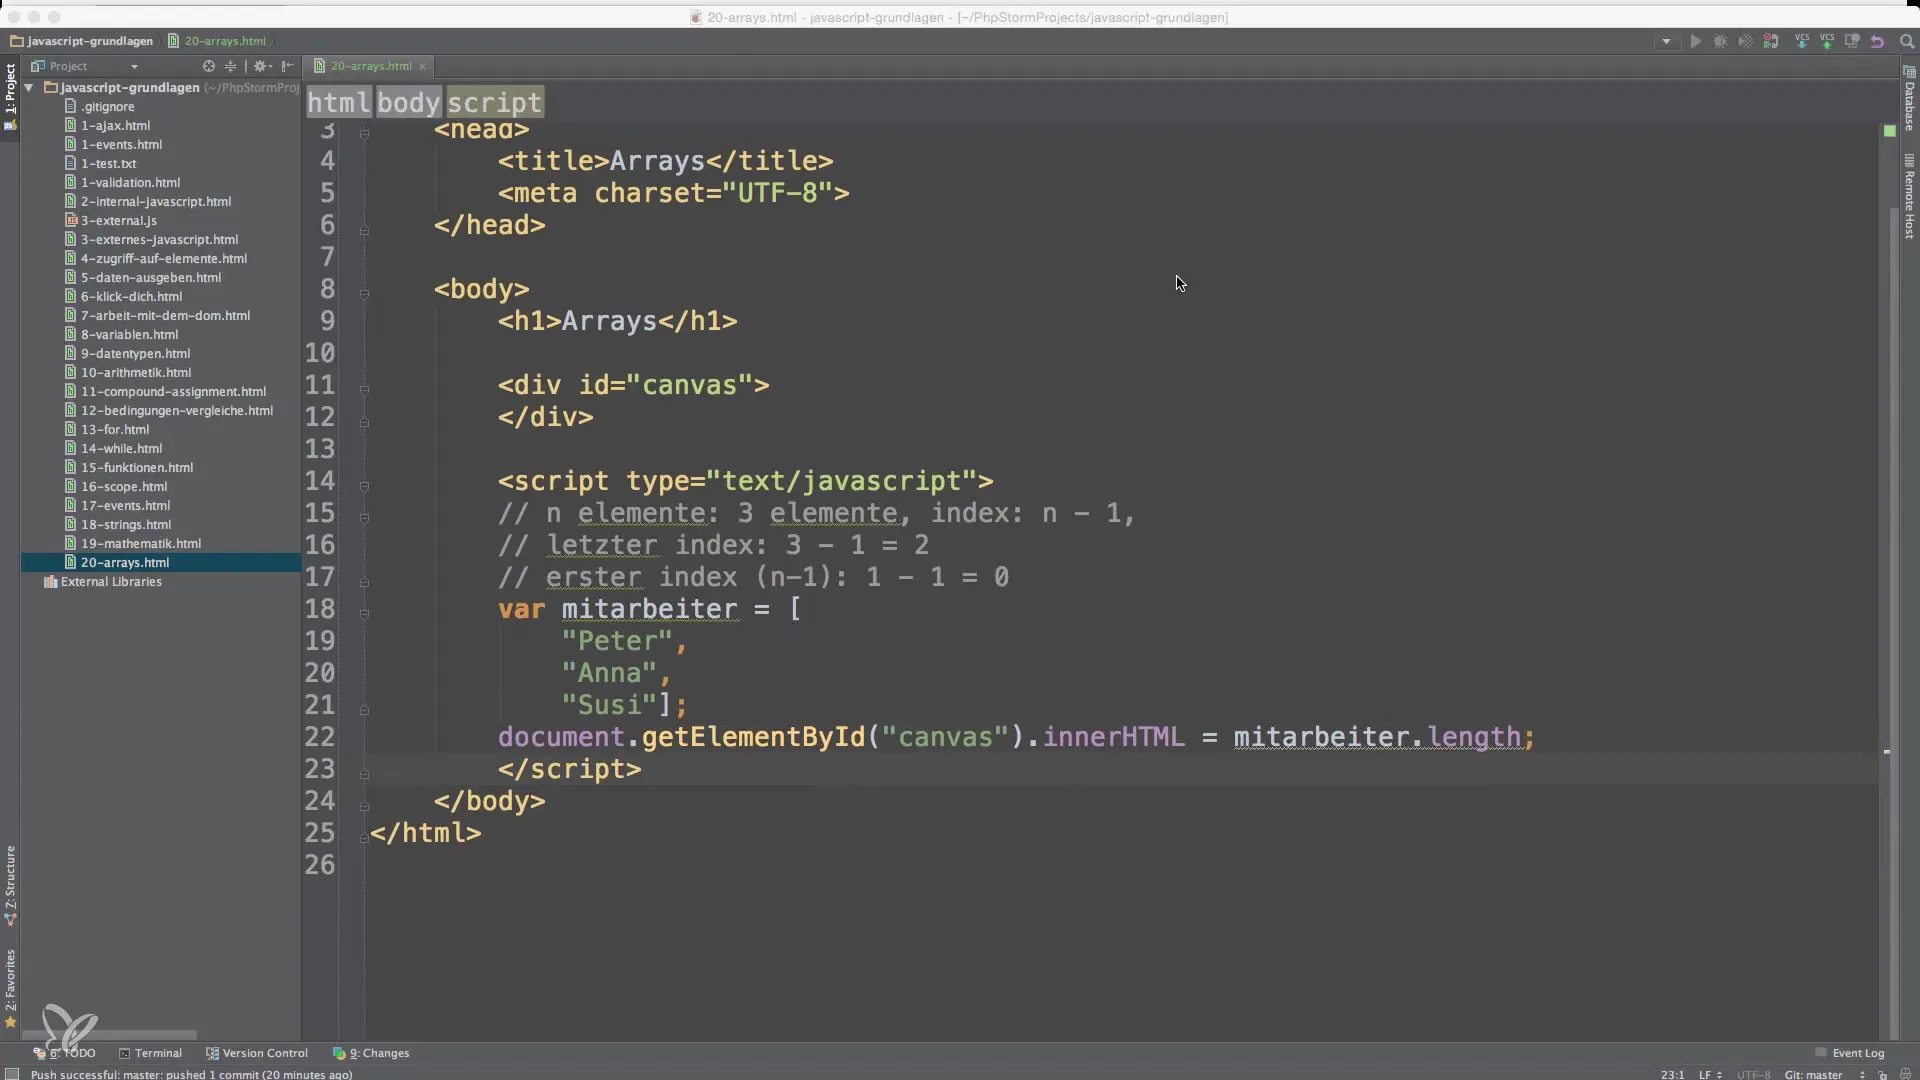
Task: Toggle PHP debug connection listener icon
Action: pyautogui.click(x=1771, y=41)
